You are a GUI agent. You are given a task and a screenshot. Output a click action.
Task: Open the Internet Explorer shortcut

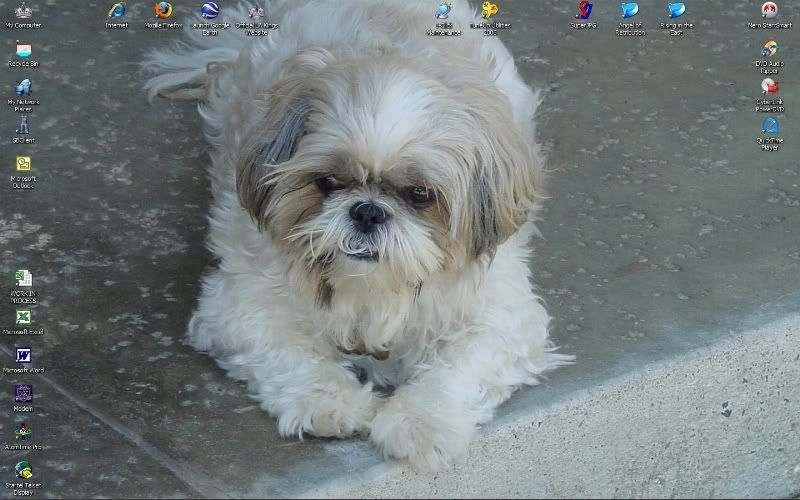(117, 11)
